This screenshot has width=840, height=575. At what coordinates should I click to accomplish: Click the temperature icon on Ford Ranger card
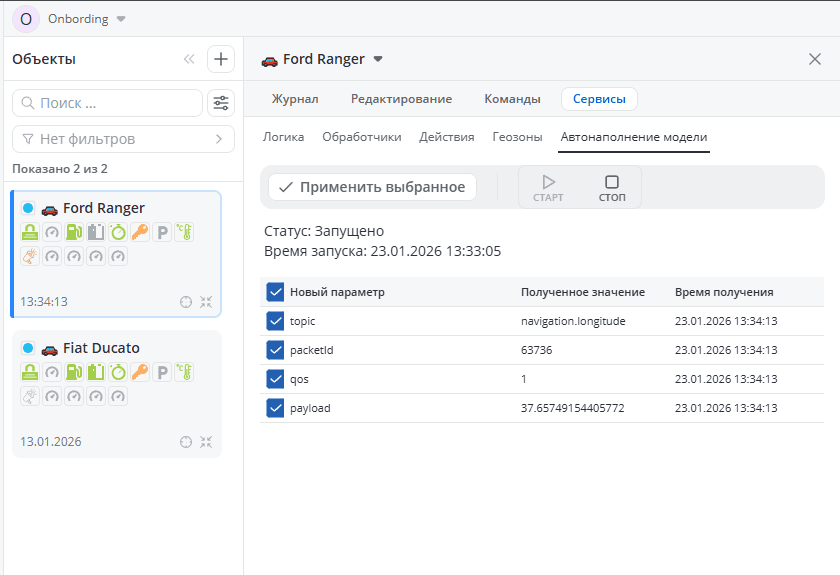[184, 232]
